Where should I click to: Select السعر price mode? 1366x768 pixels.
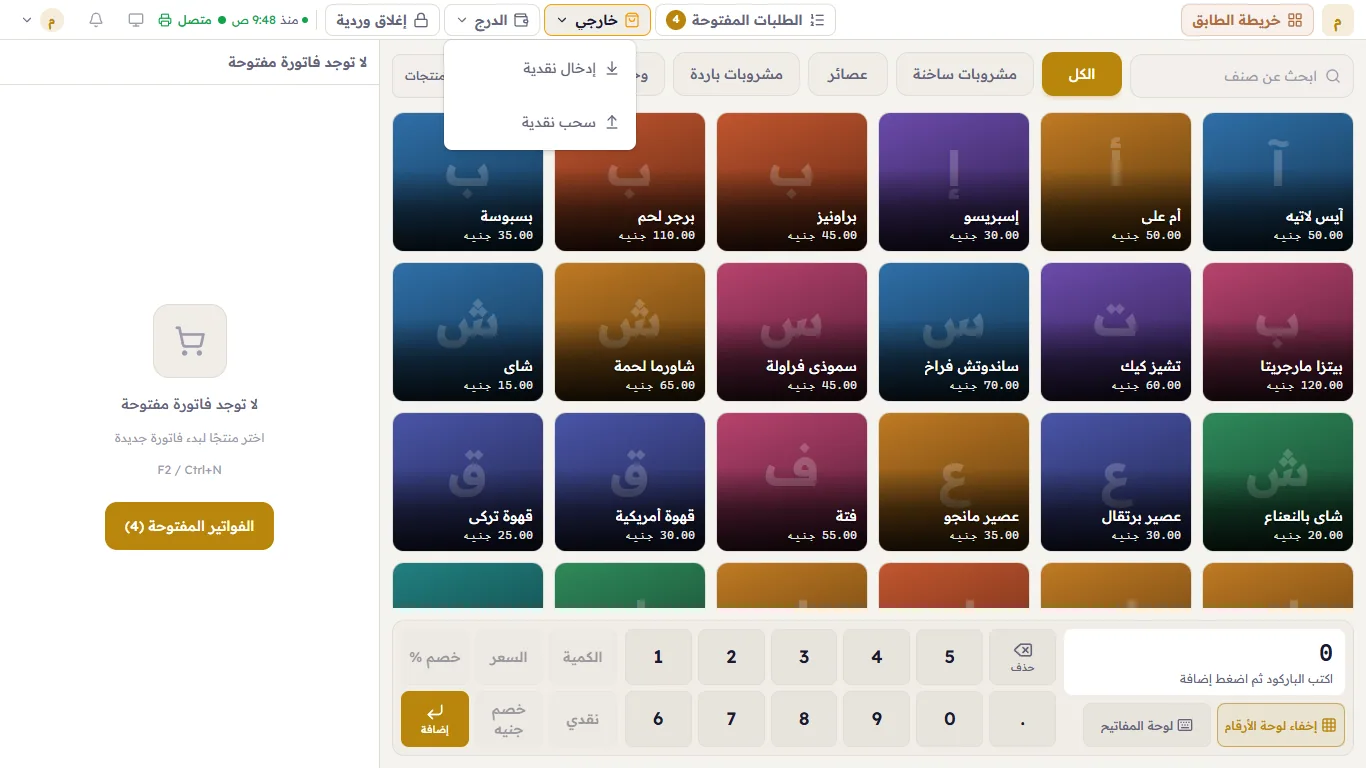(508, 657)
